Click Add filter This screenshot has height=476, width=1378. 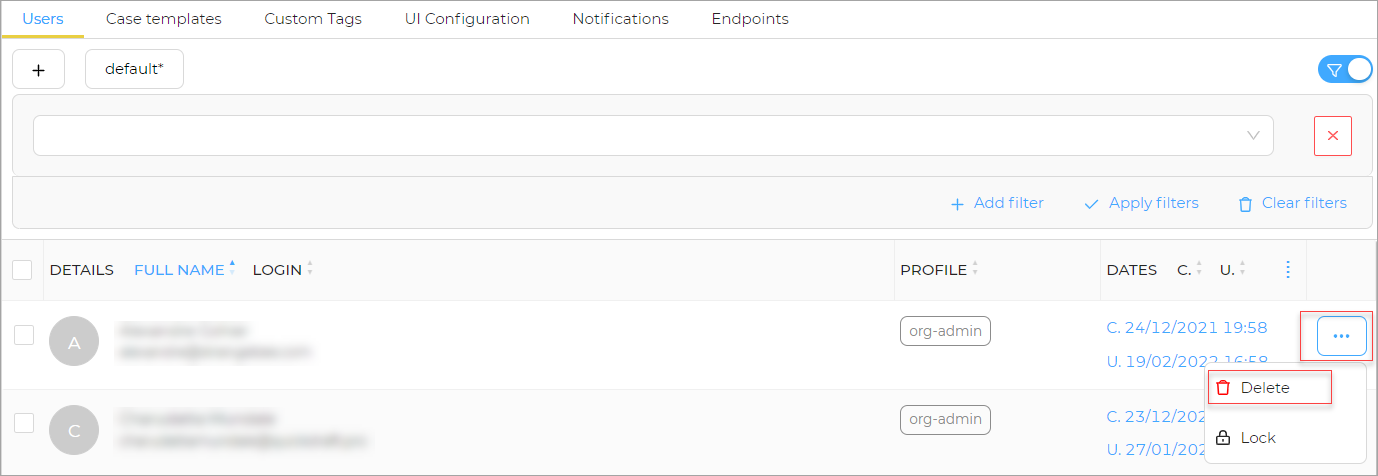[996, 203]
